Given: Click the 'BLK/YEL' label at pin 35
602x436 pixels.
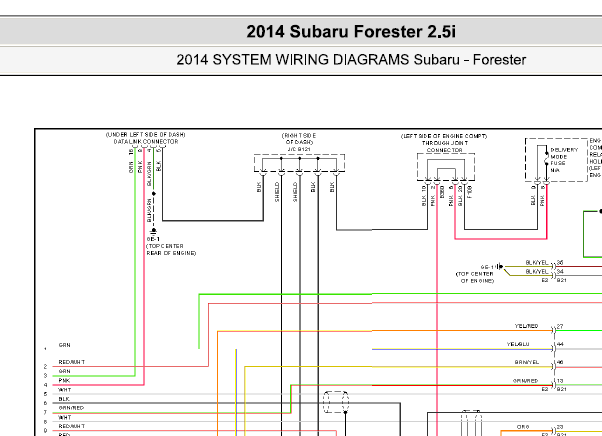Looking at the screenshot, I should 537,263.
